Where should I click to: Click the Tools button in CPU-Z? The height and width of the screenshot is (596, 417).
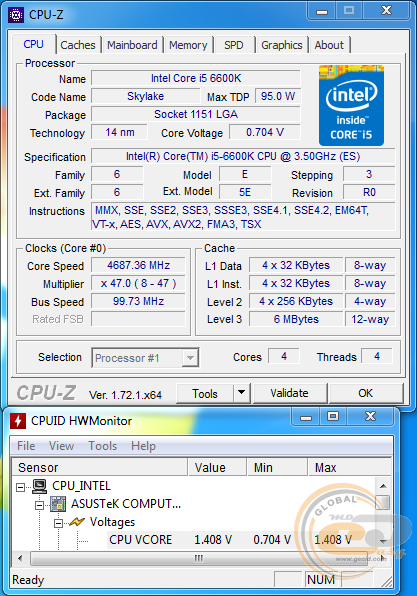pyautogui.click(x=205, y=393)
